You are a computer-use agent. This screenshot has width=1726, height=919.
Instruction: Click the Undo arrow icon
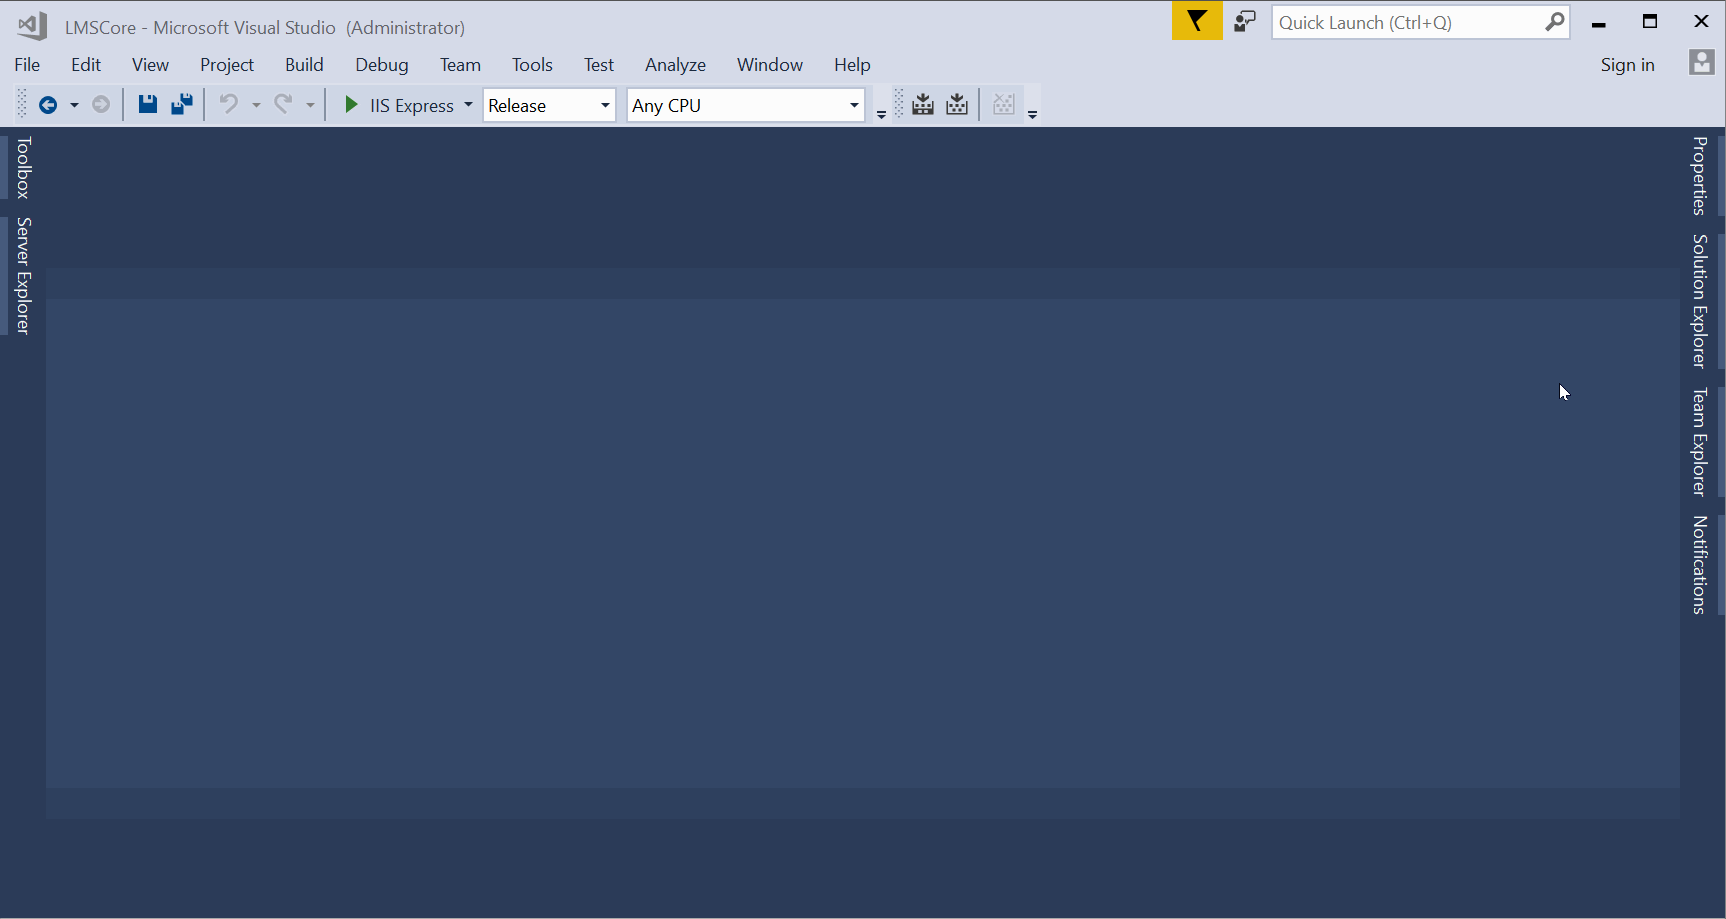(229, 105)
